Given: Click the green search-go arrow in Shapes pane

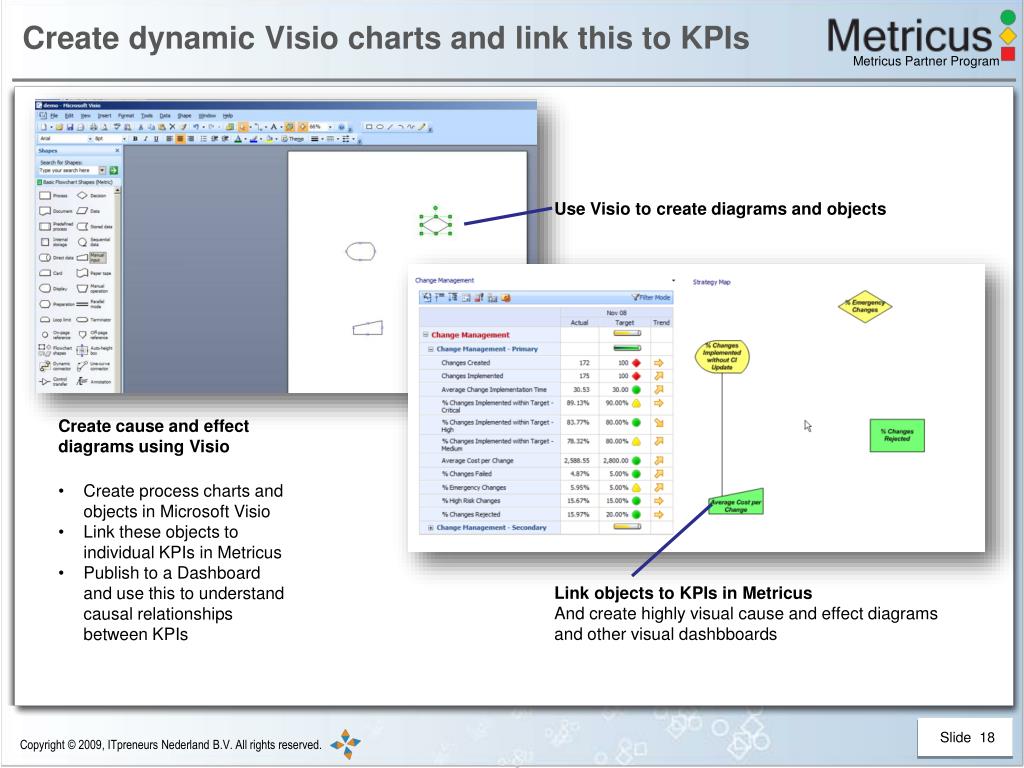Looking at the screenshot, I should [x=114, y=170].
